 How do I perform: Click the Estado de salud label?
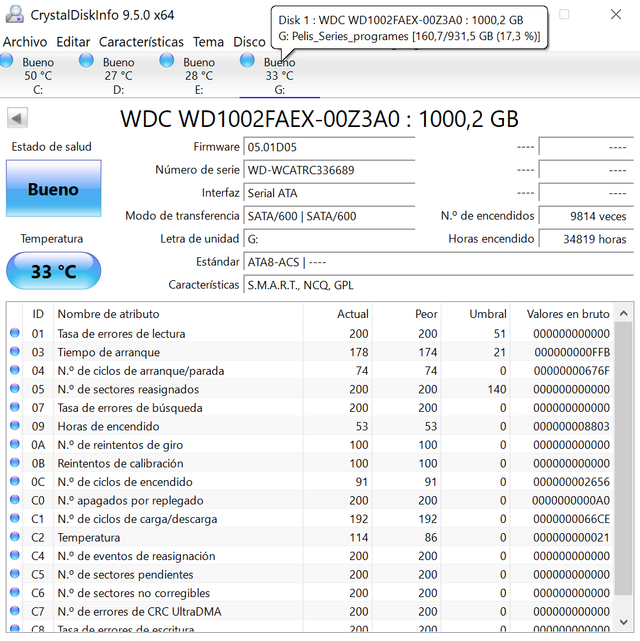click(x=51, y=147)
